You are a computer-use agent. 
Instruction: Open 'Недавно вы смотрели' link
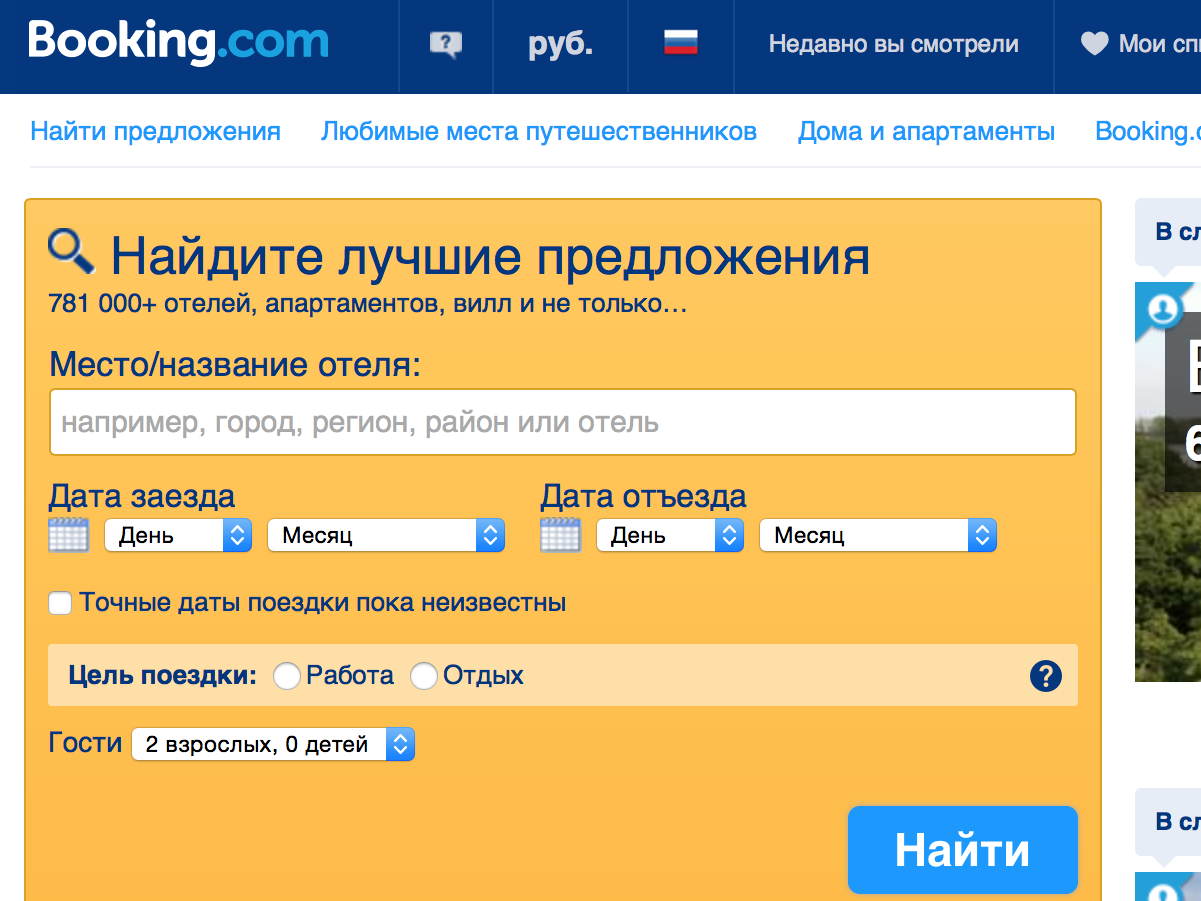point(893,44)
